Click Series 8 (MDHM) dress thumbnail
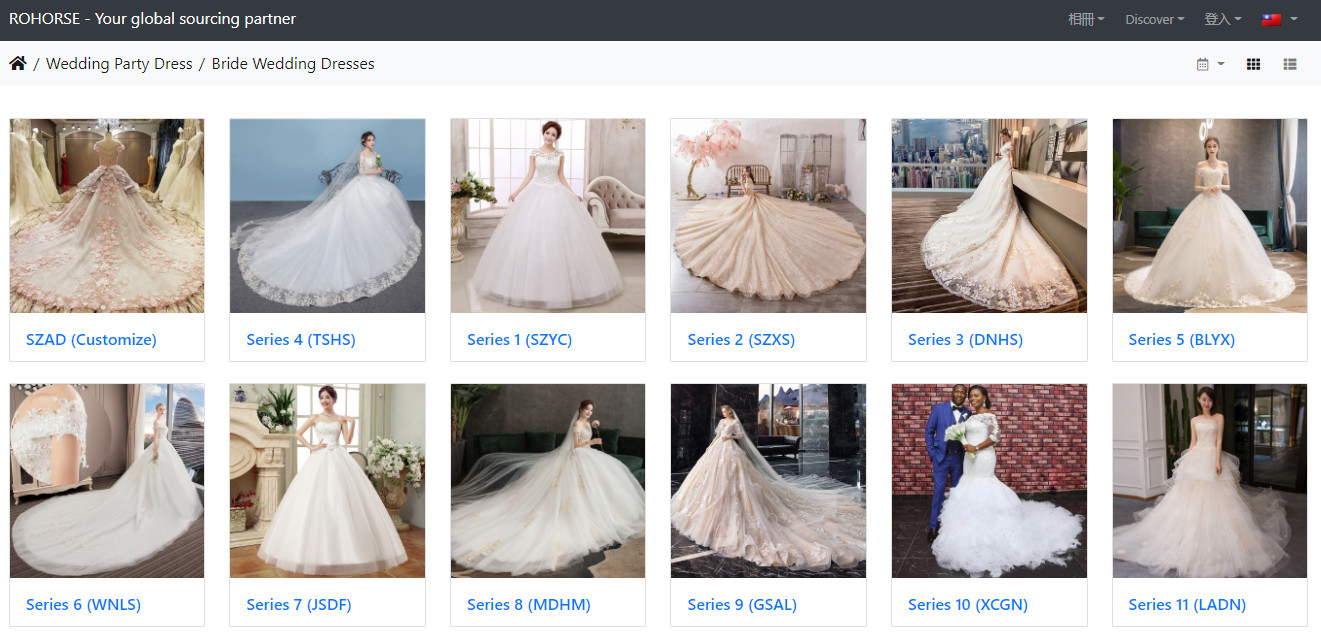 point(547,481)
